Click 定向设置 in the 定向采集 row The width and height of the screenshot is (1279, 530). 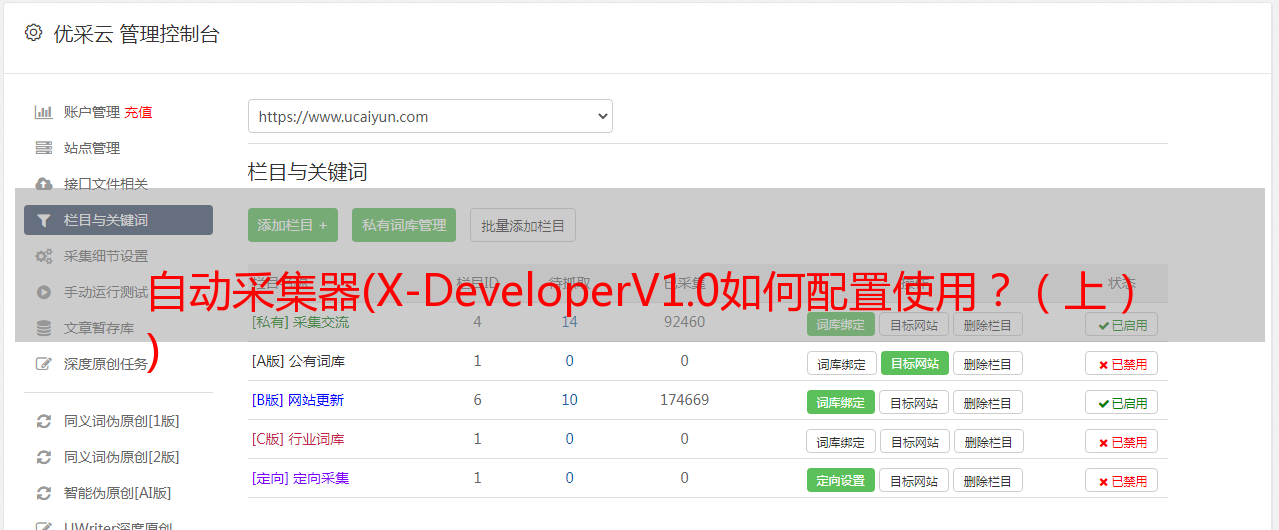841,480
